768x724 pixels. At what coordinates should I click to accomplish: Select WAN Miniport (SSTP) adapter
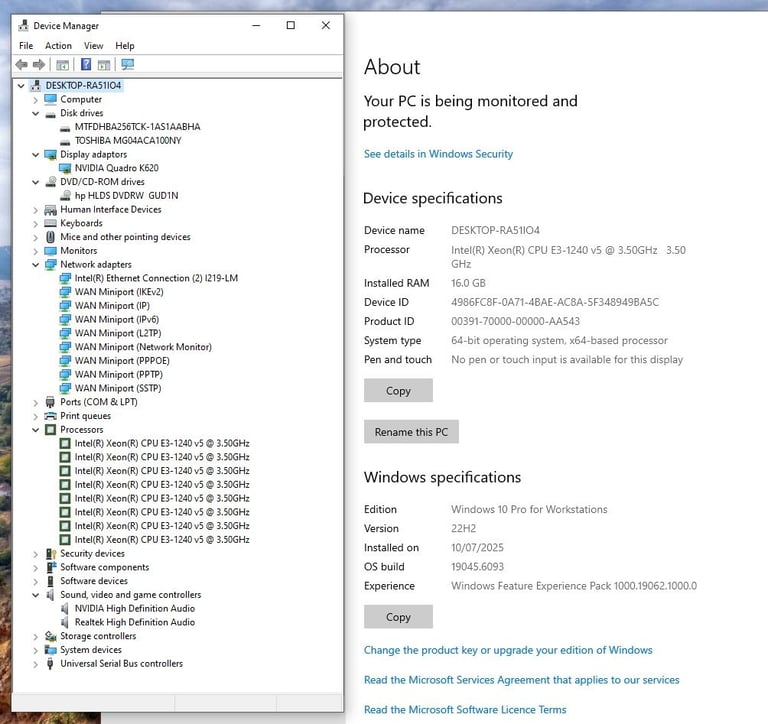pyautogui.click(x=118, y=388)
